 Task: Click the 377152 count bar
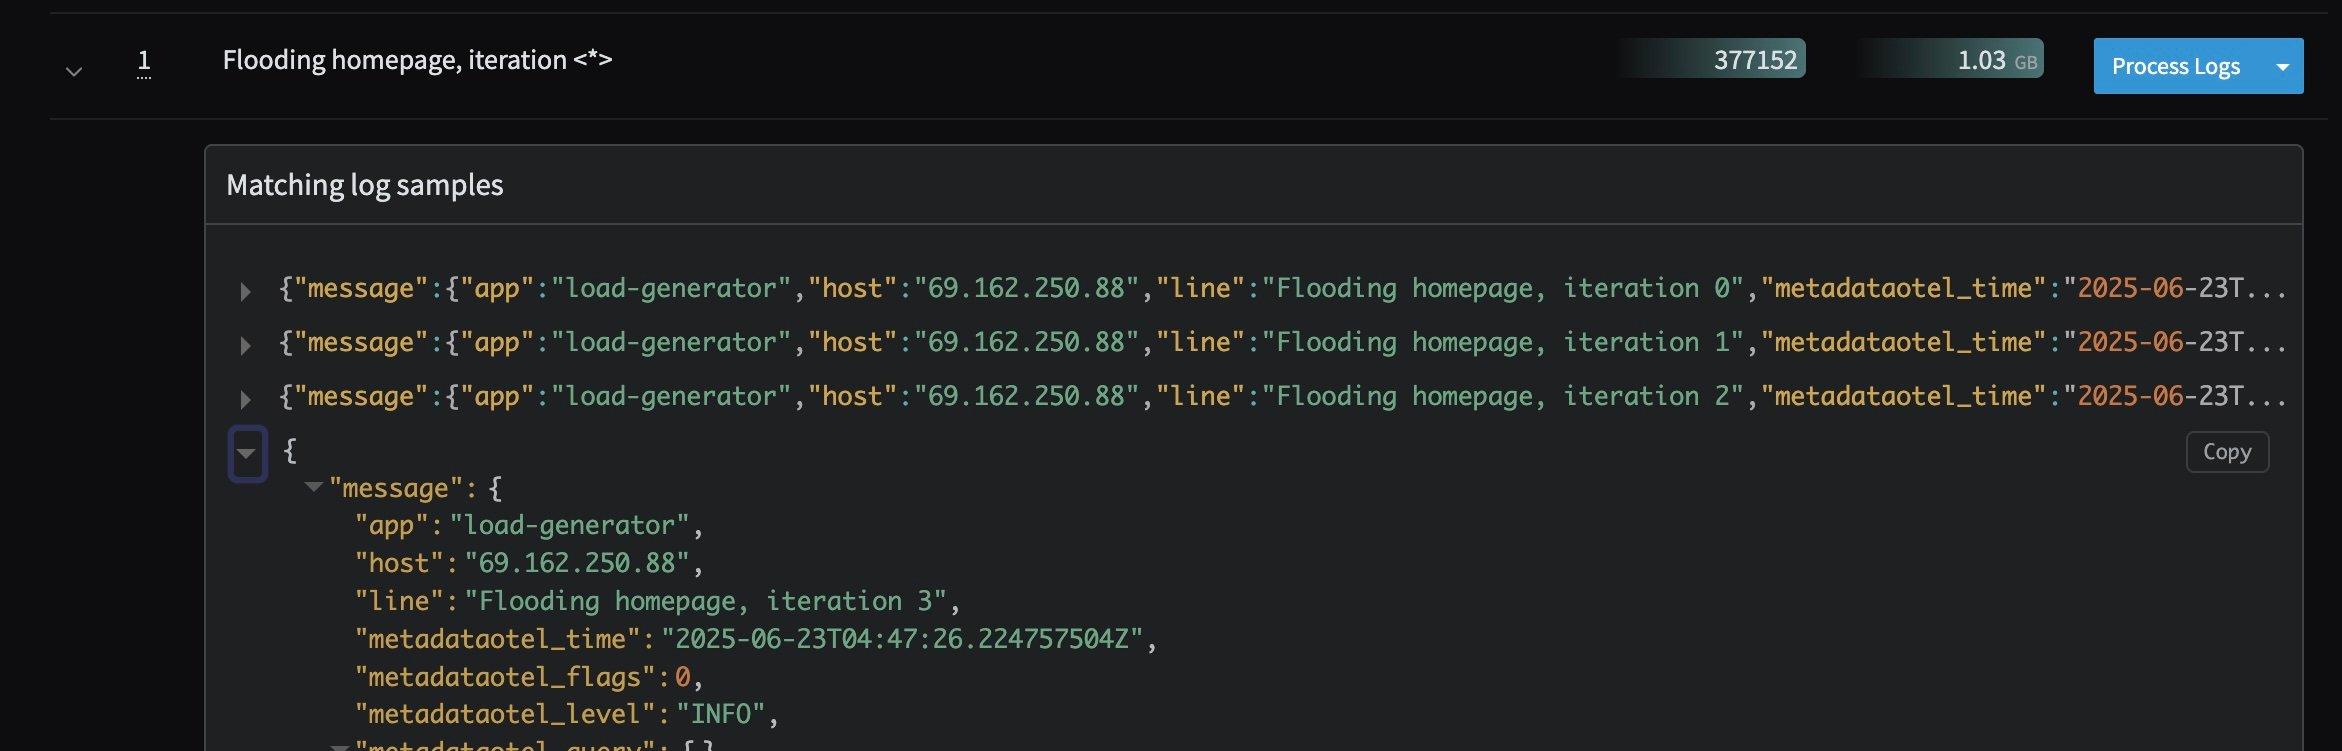[1713, 59]
